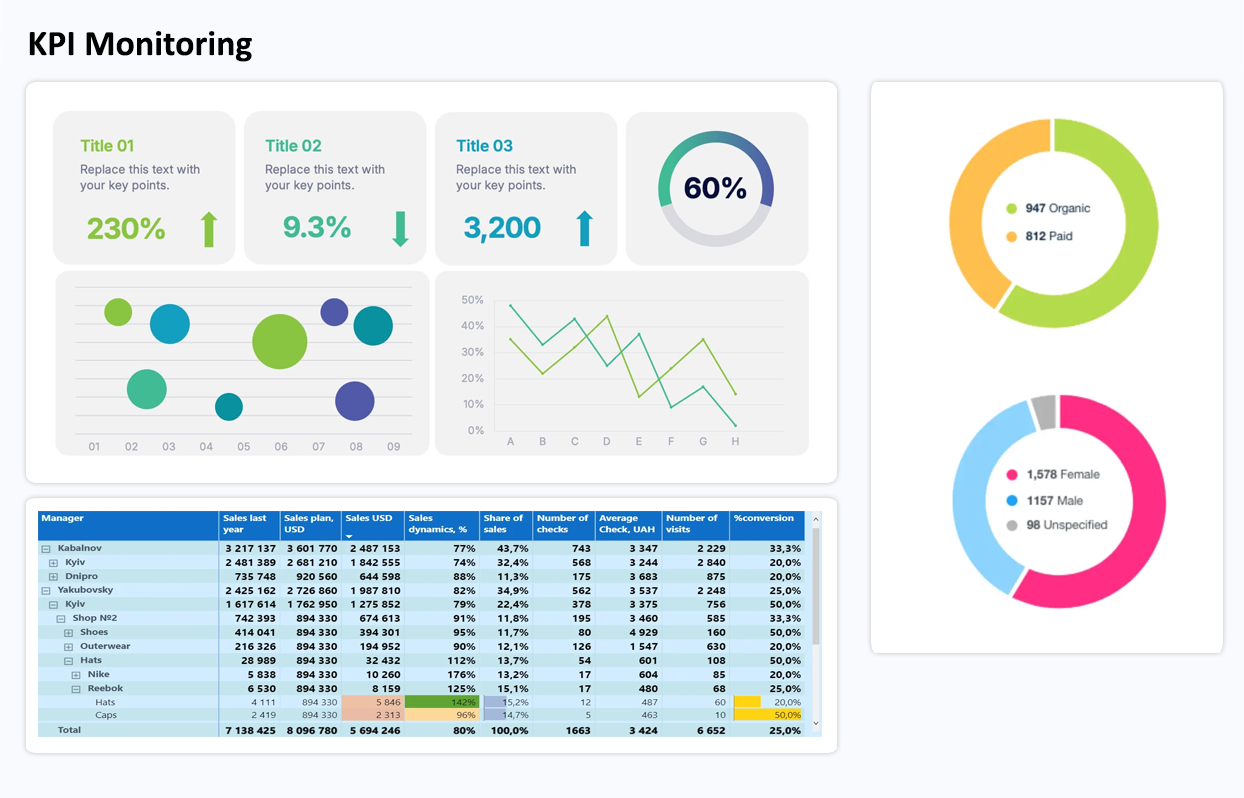Click the Sales dynamics, % column header
This screenshot has width=1244, height=798.
point(441,525)
